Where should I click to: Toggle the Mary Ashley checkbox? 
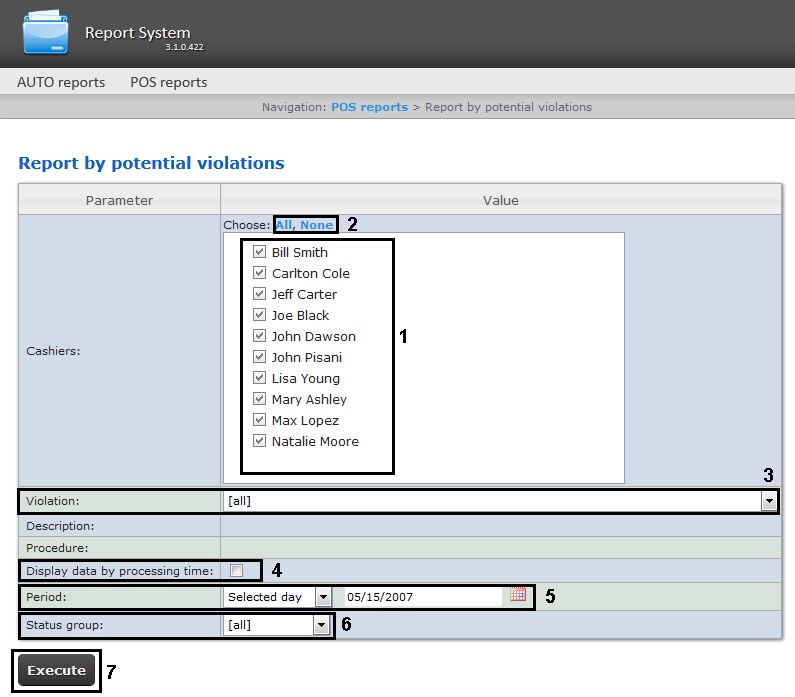pos(259,399)
